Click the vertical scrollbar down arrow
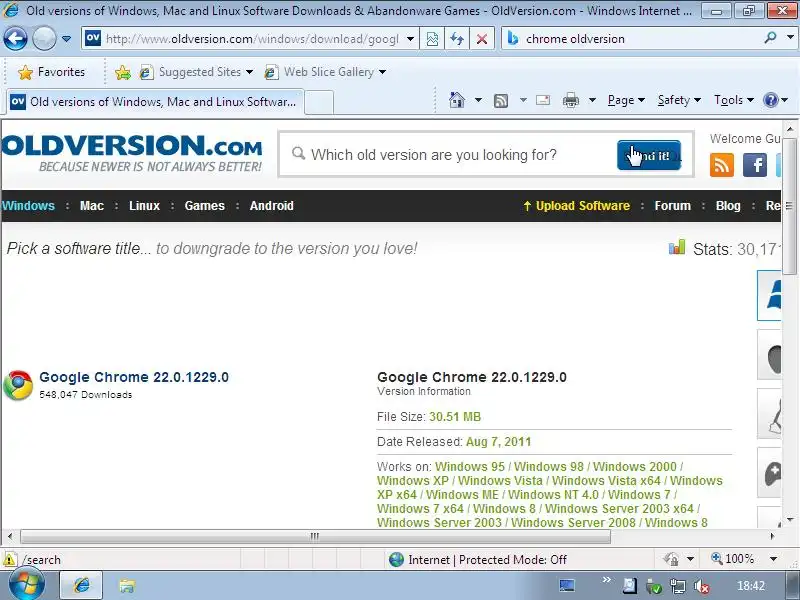Screen dimensions: 800x600 790,520
